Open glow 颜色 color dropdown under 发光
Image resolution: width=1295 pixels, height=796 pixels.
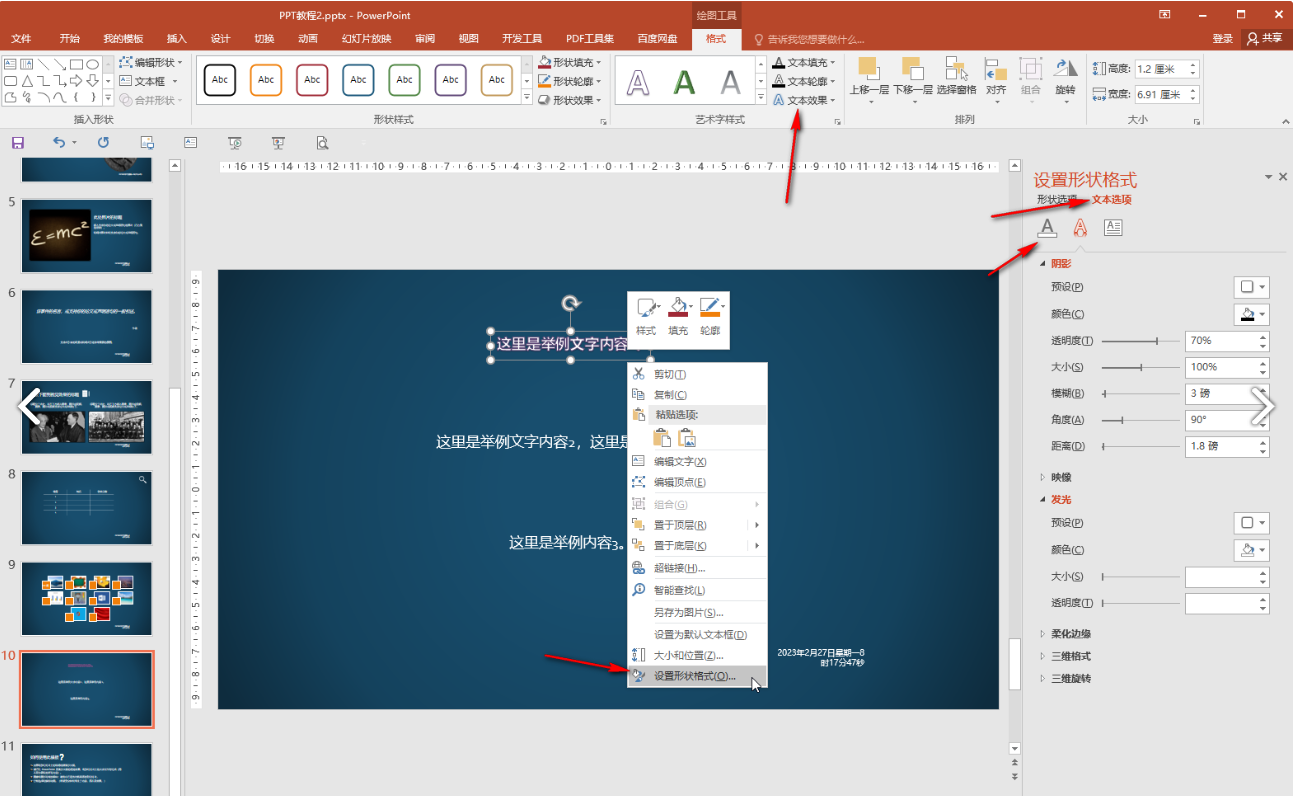[1253, 550]
